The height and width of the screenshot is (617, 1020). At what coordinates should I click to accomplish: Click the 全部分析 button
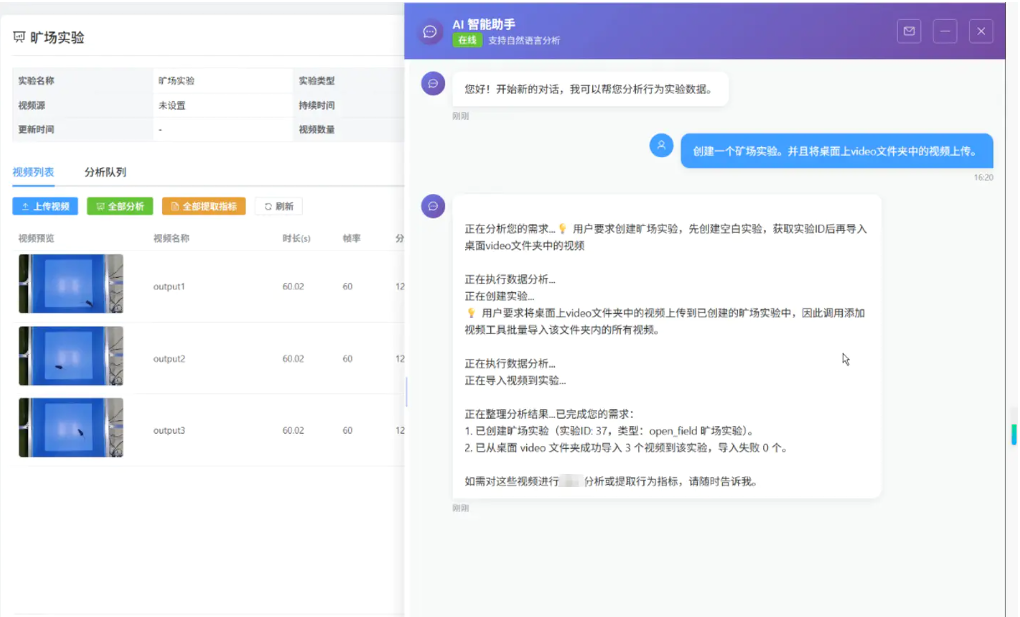(120, 206)
